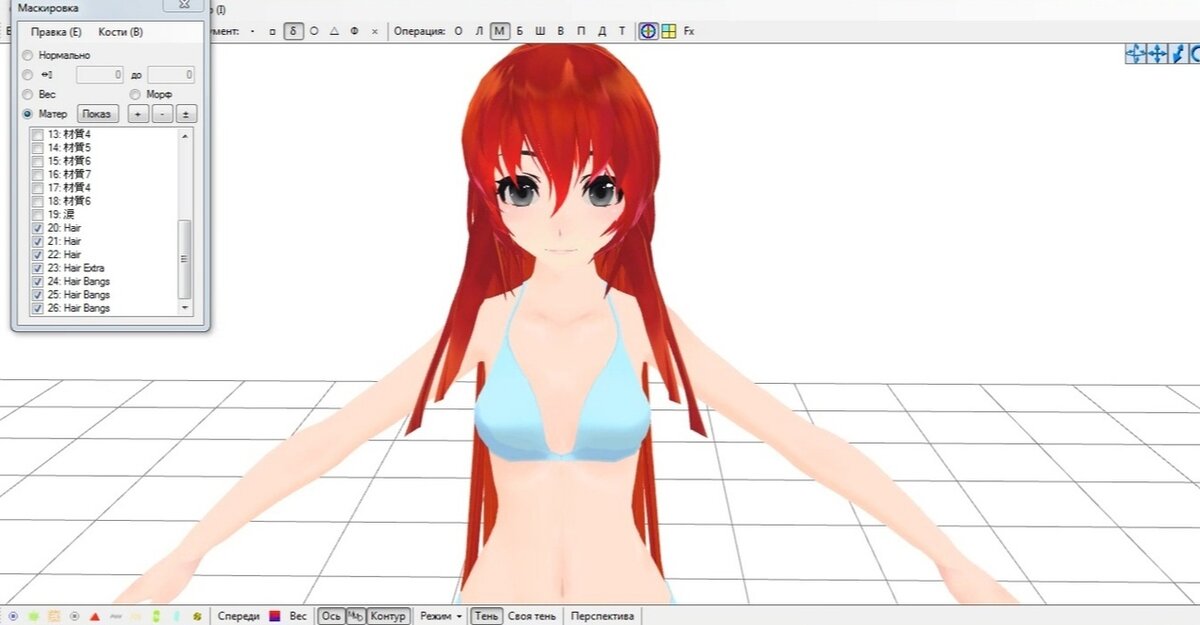This screenshot has width=1200, height=625.
Task: Toggle the Ось button in bottom bar
Action: click(330, 616)
